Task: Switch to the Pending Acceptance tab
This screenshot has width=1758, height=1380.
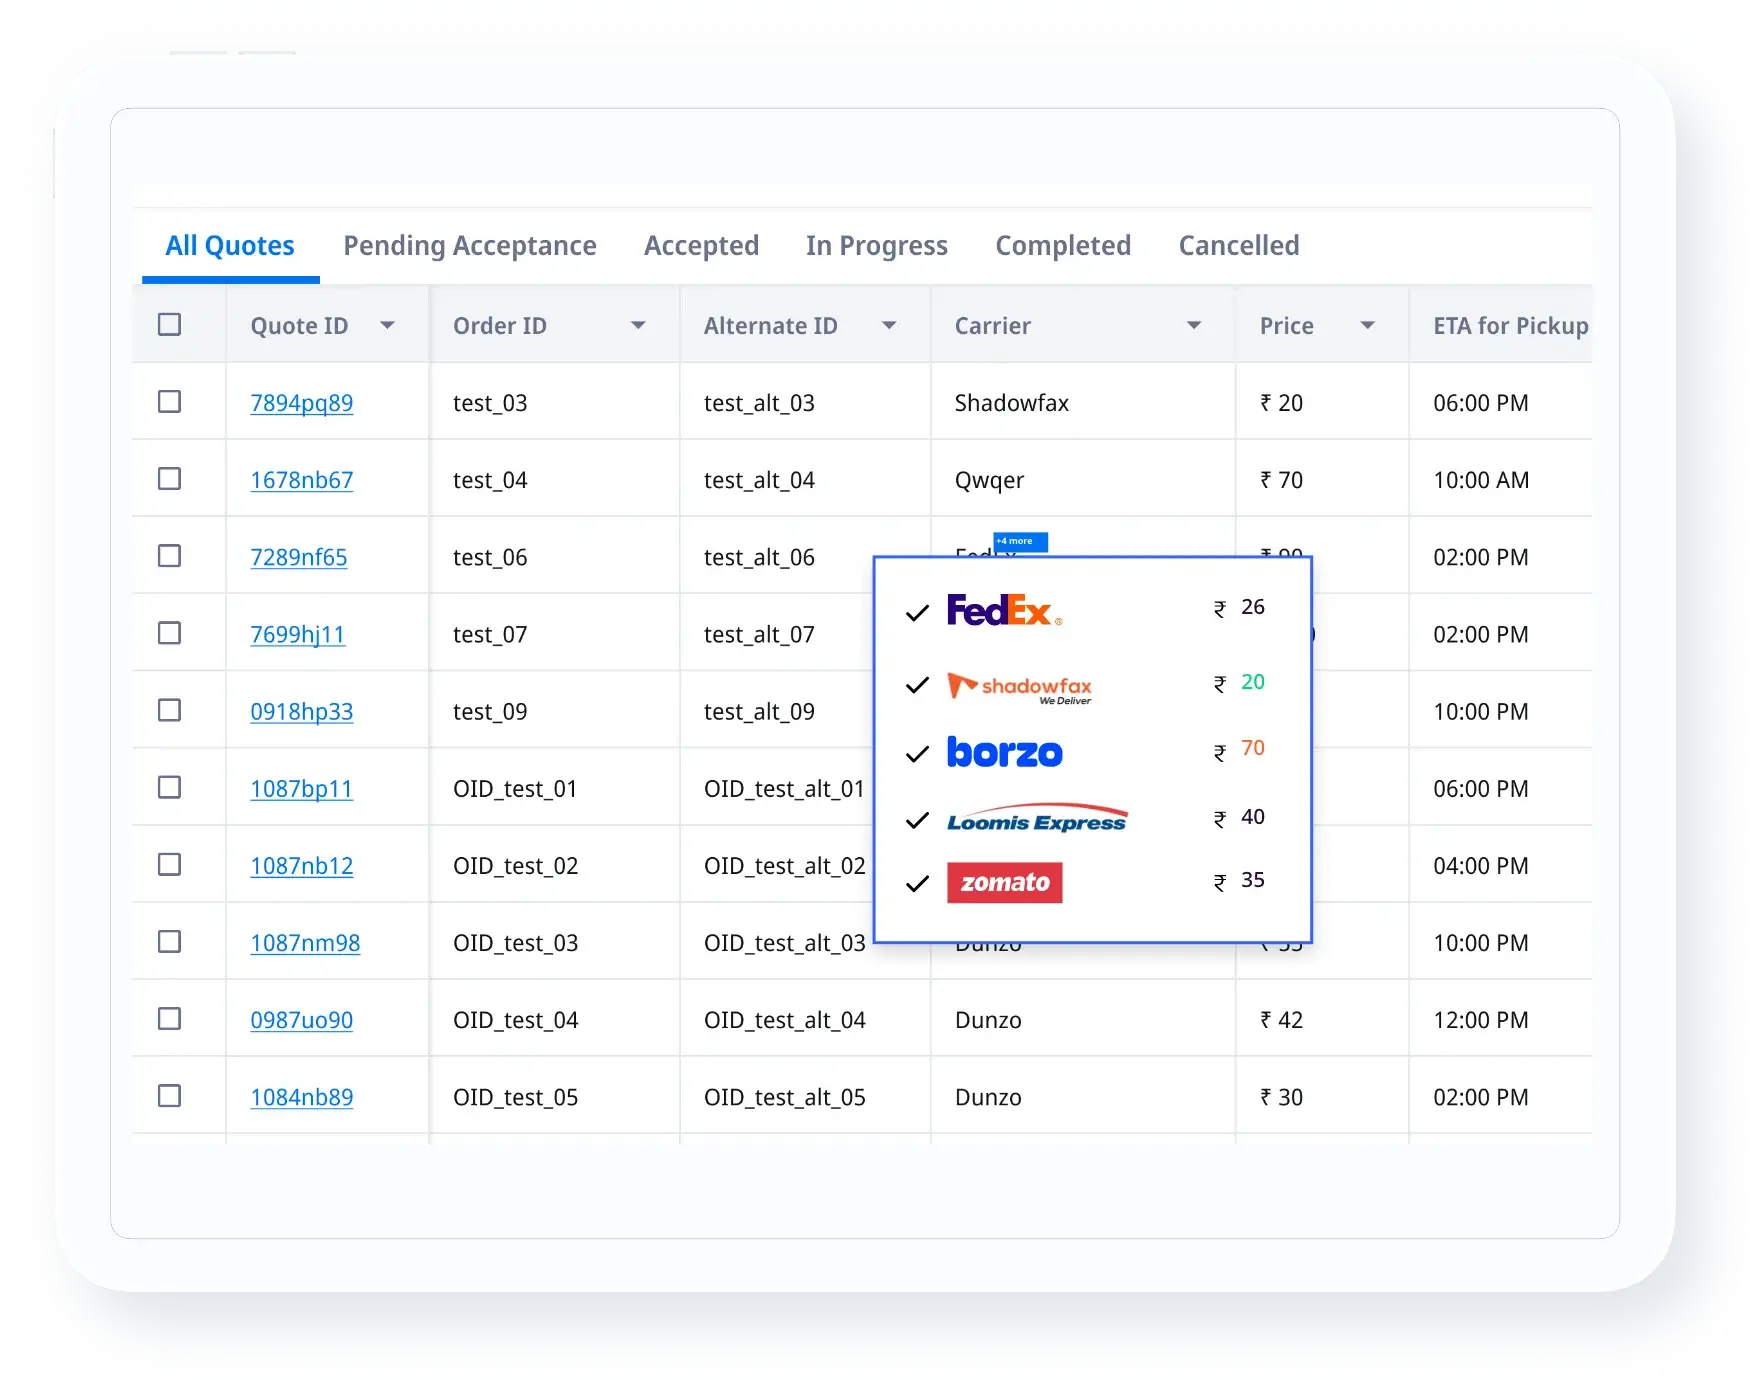Action: pyautogui.click(x=469, y=246)
